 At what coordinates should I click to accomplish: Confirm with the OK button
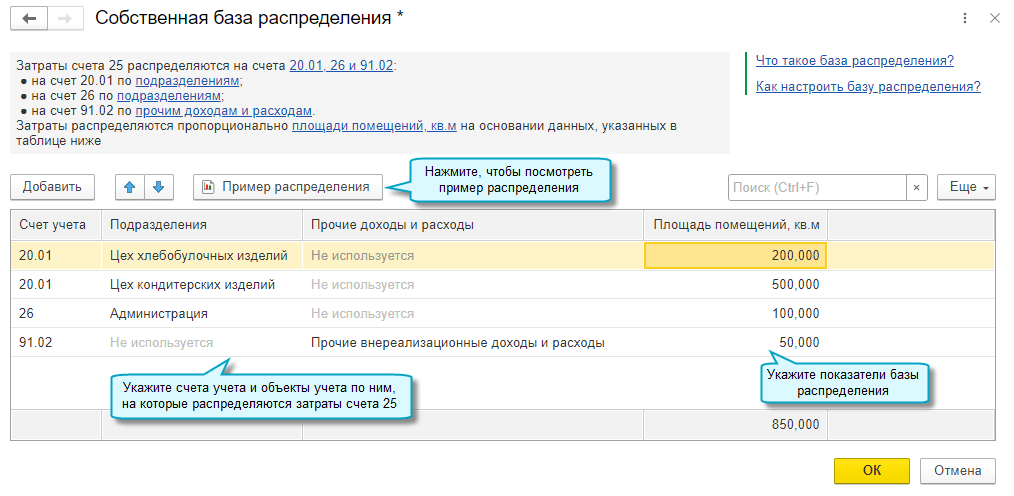[871, 470]
